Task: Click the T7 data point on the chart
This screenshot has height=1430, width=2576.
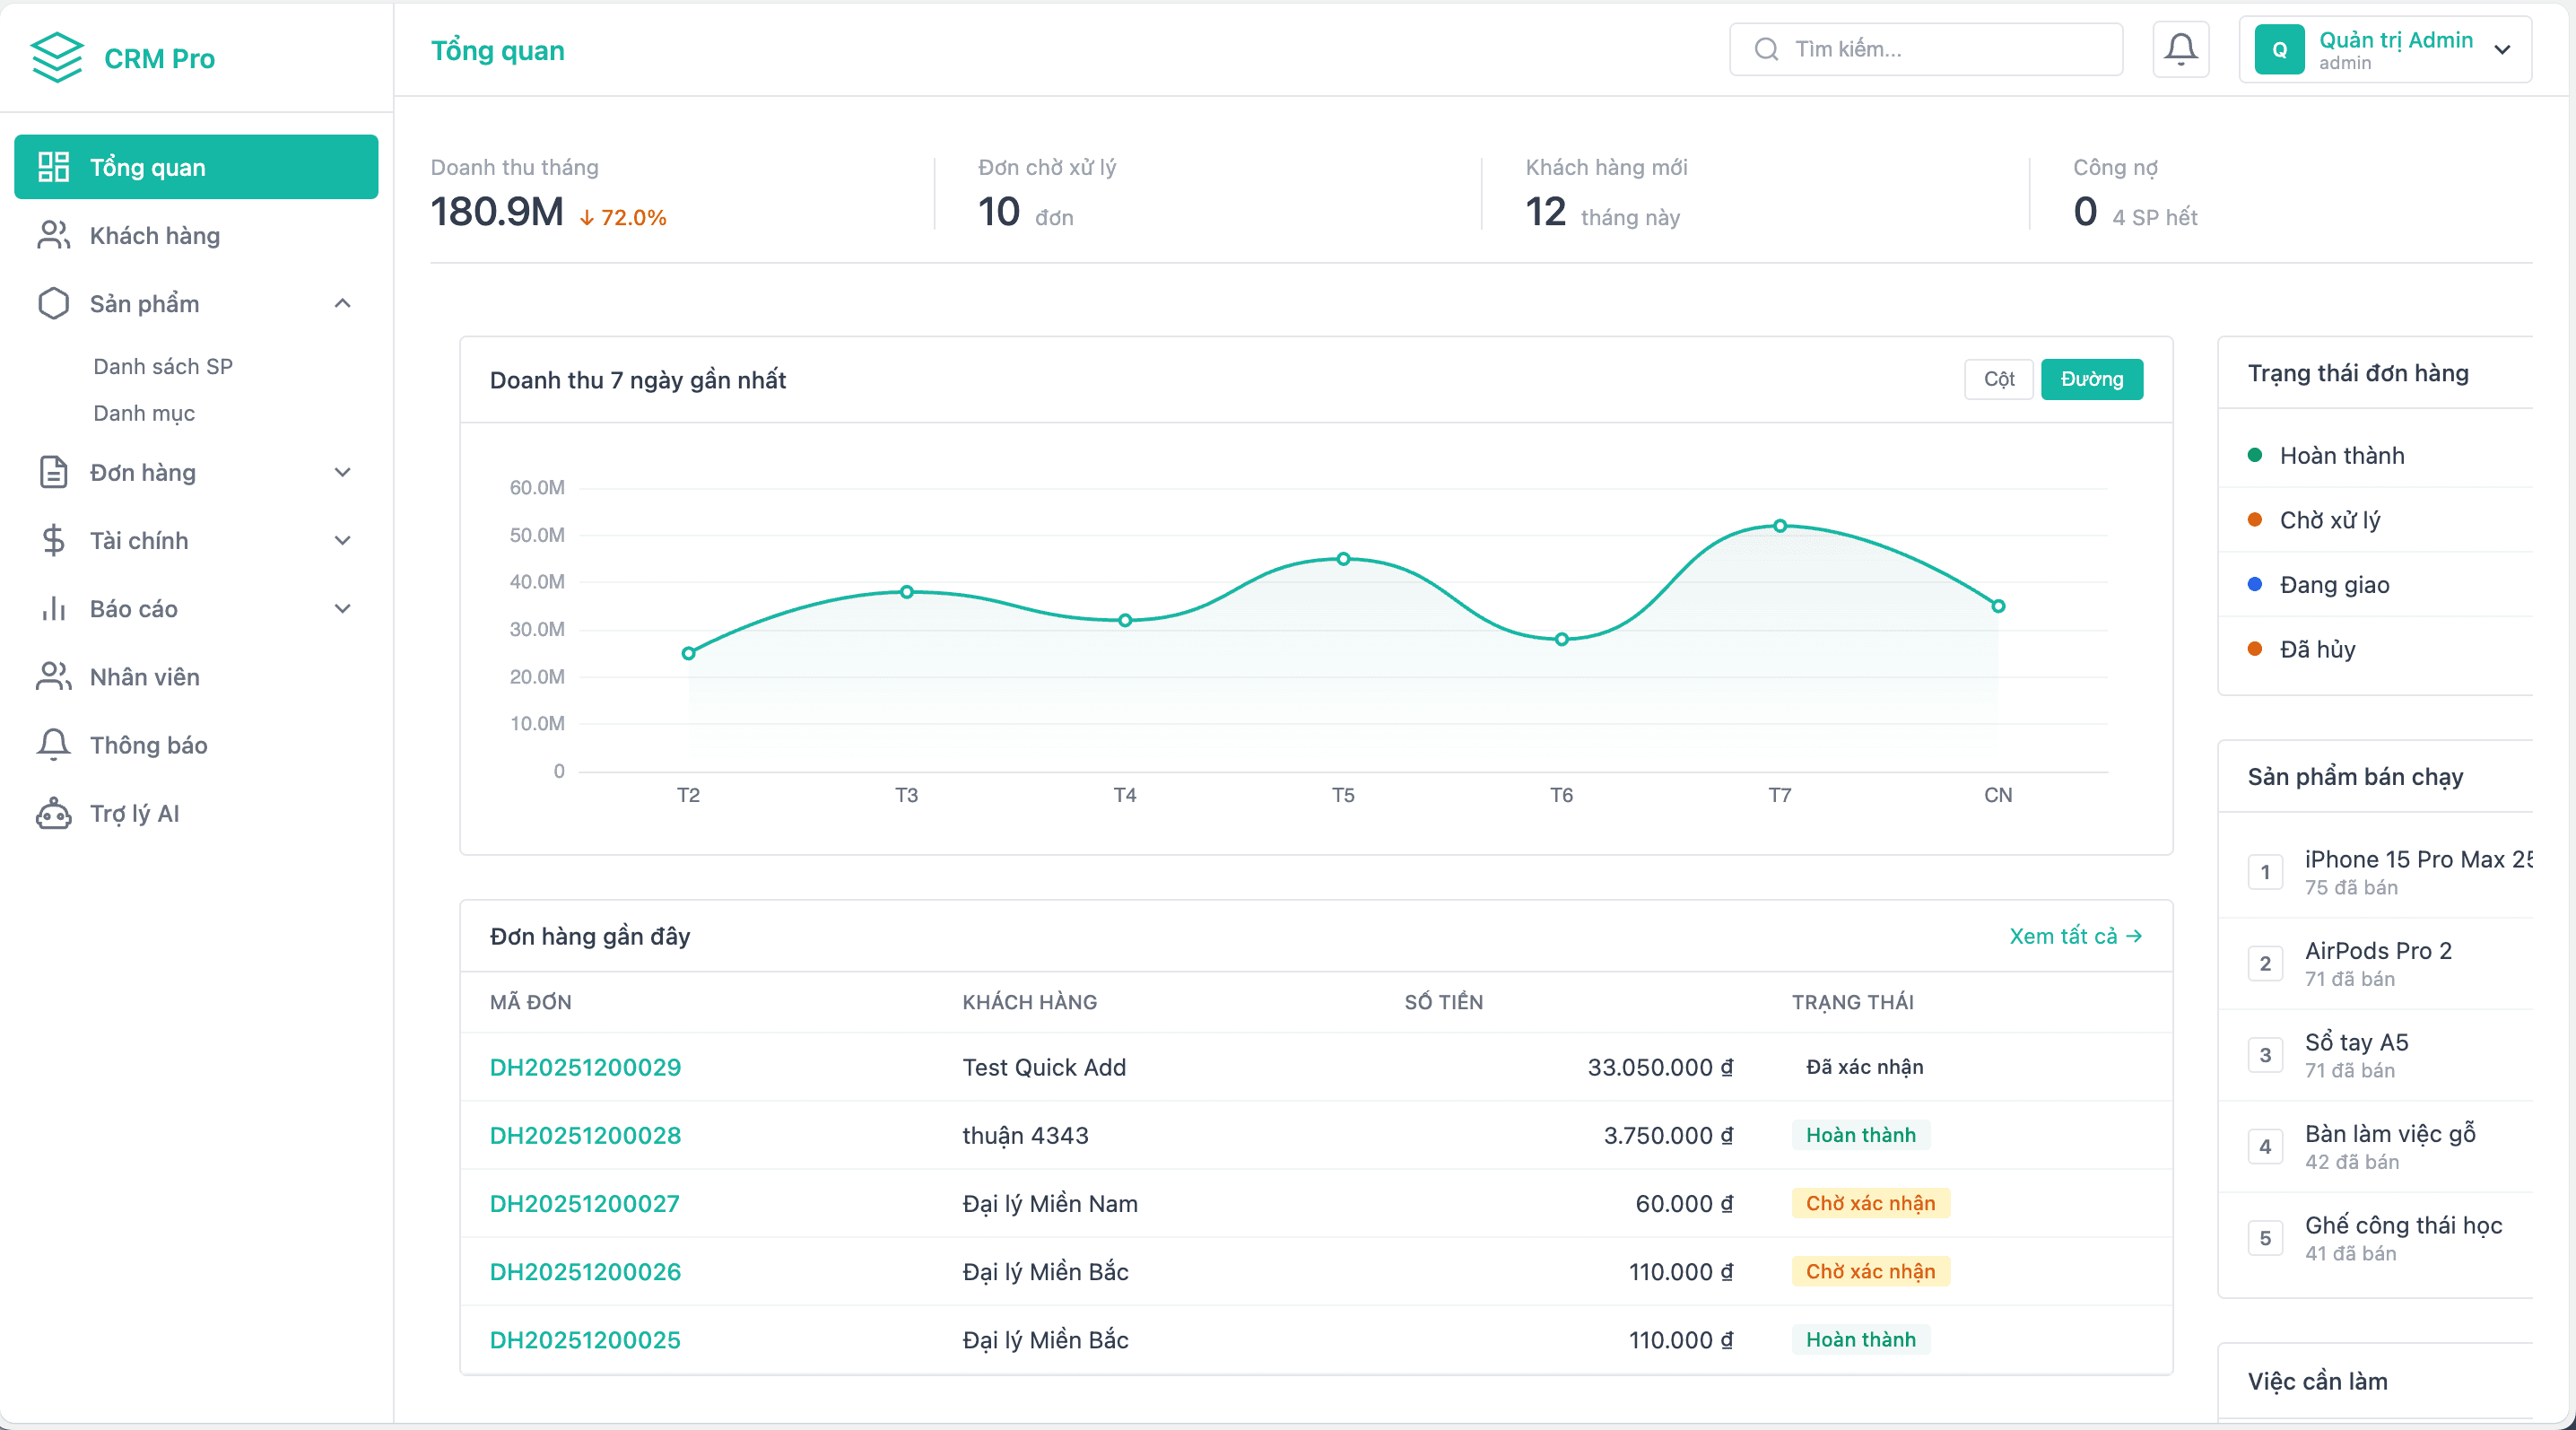Action: pyautogui.click(x=1780, y=526)
